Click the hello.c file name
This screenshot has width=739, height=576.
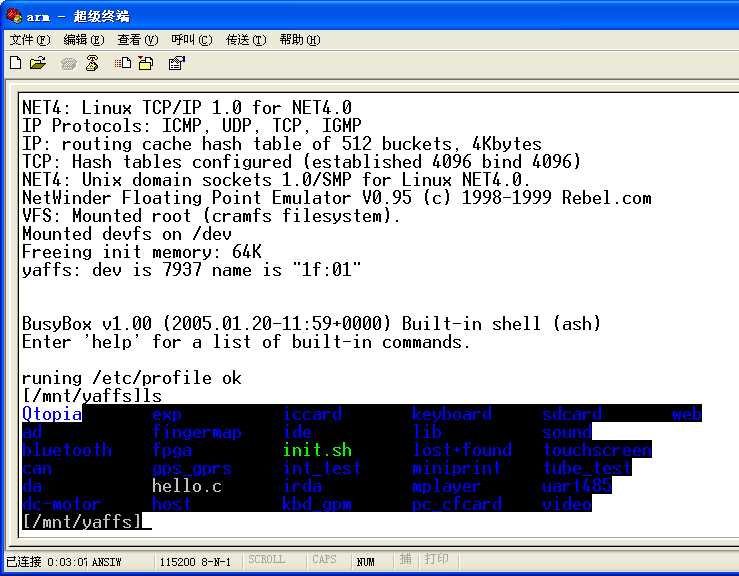click(187, 485)
